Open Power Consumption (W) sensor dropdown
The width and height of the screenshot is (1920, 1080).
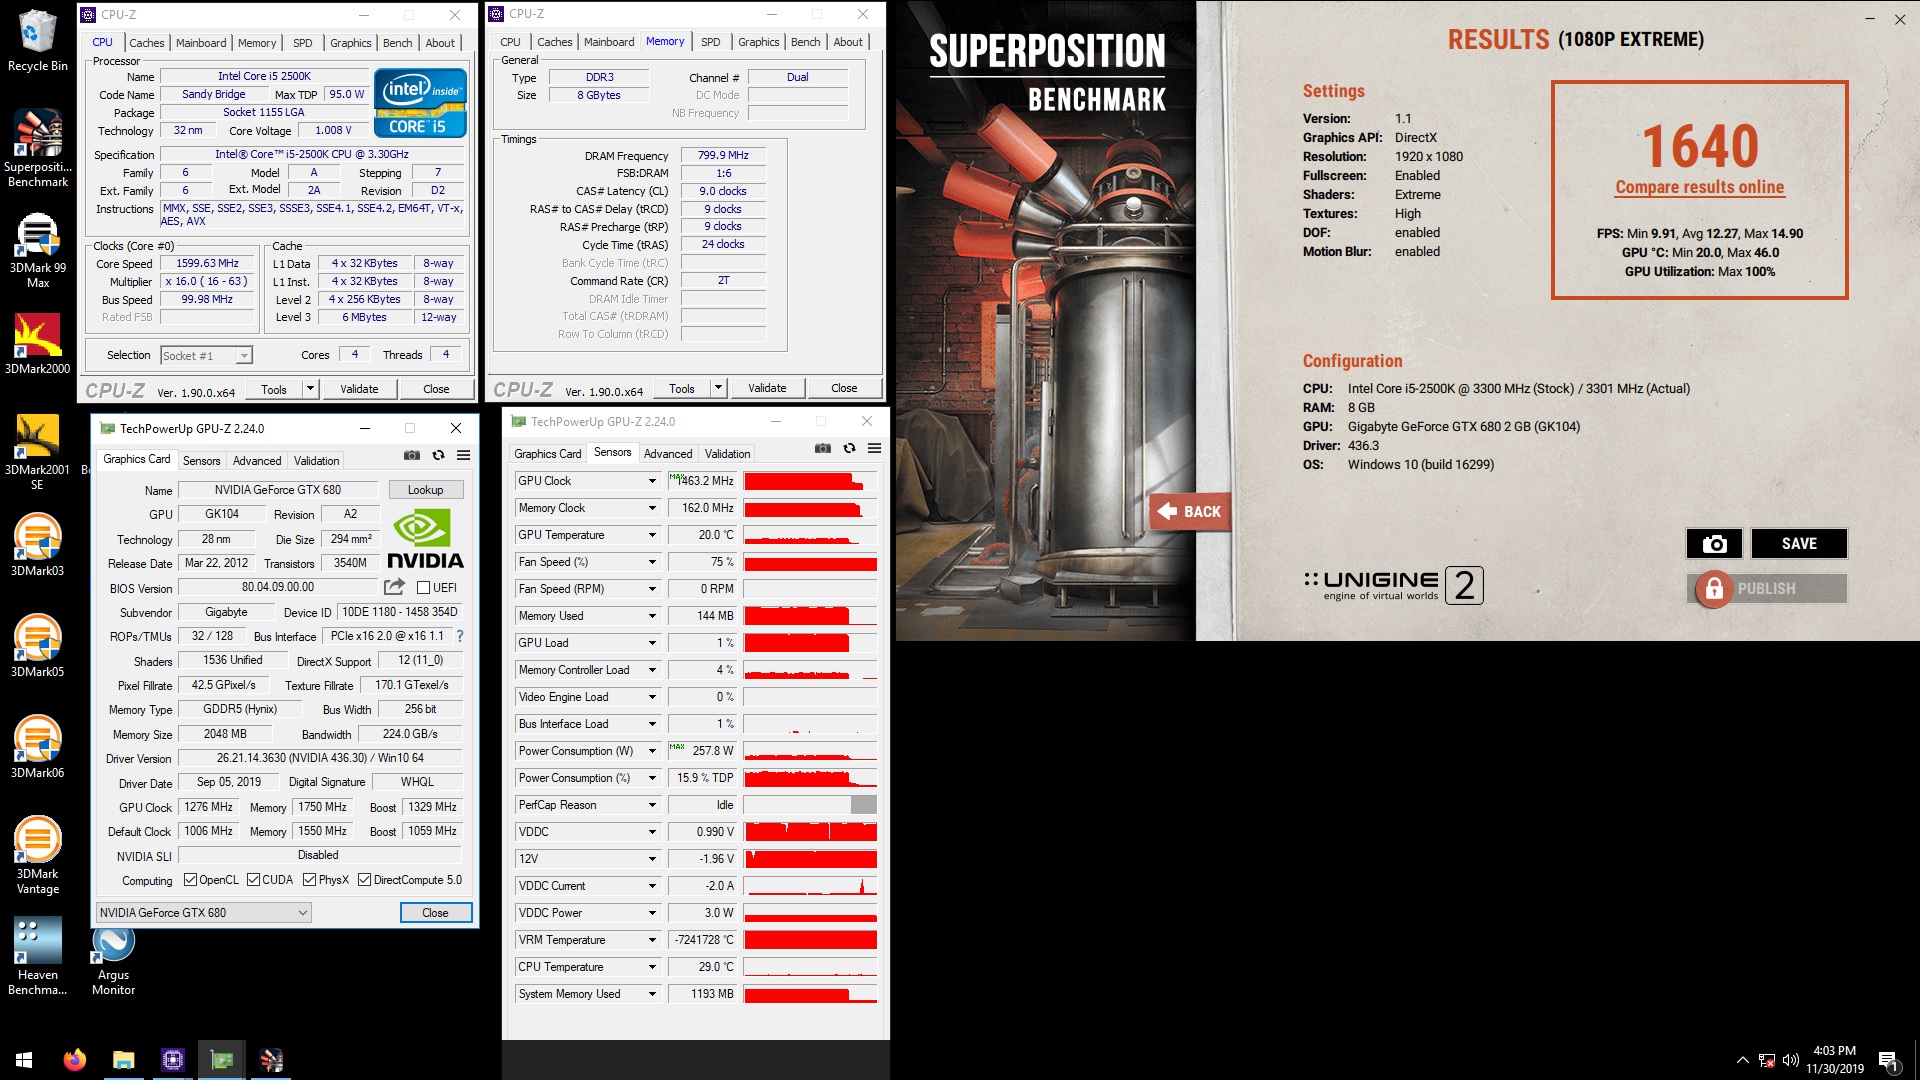click(x=652, y=751)
